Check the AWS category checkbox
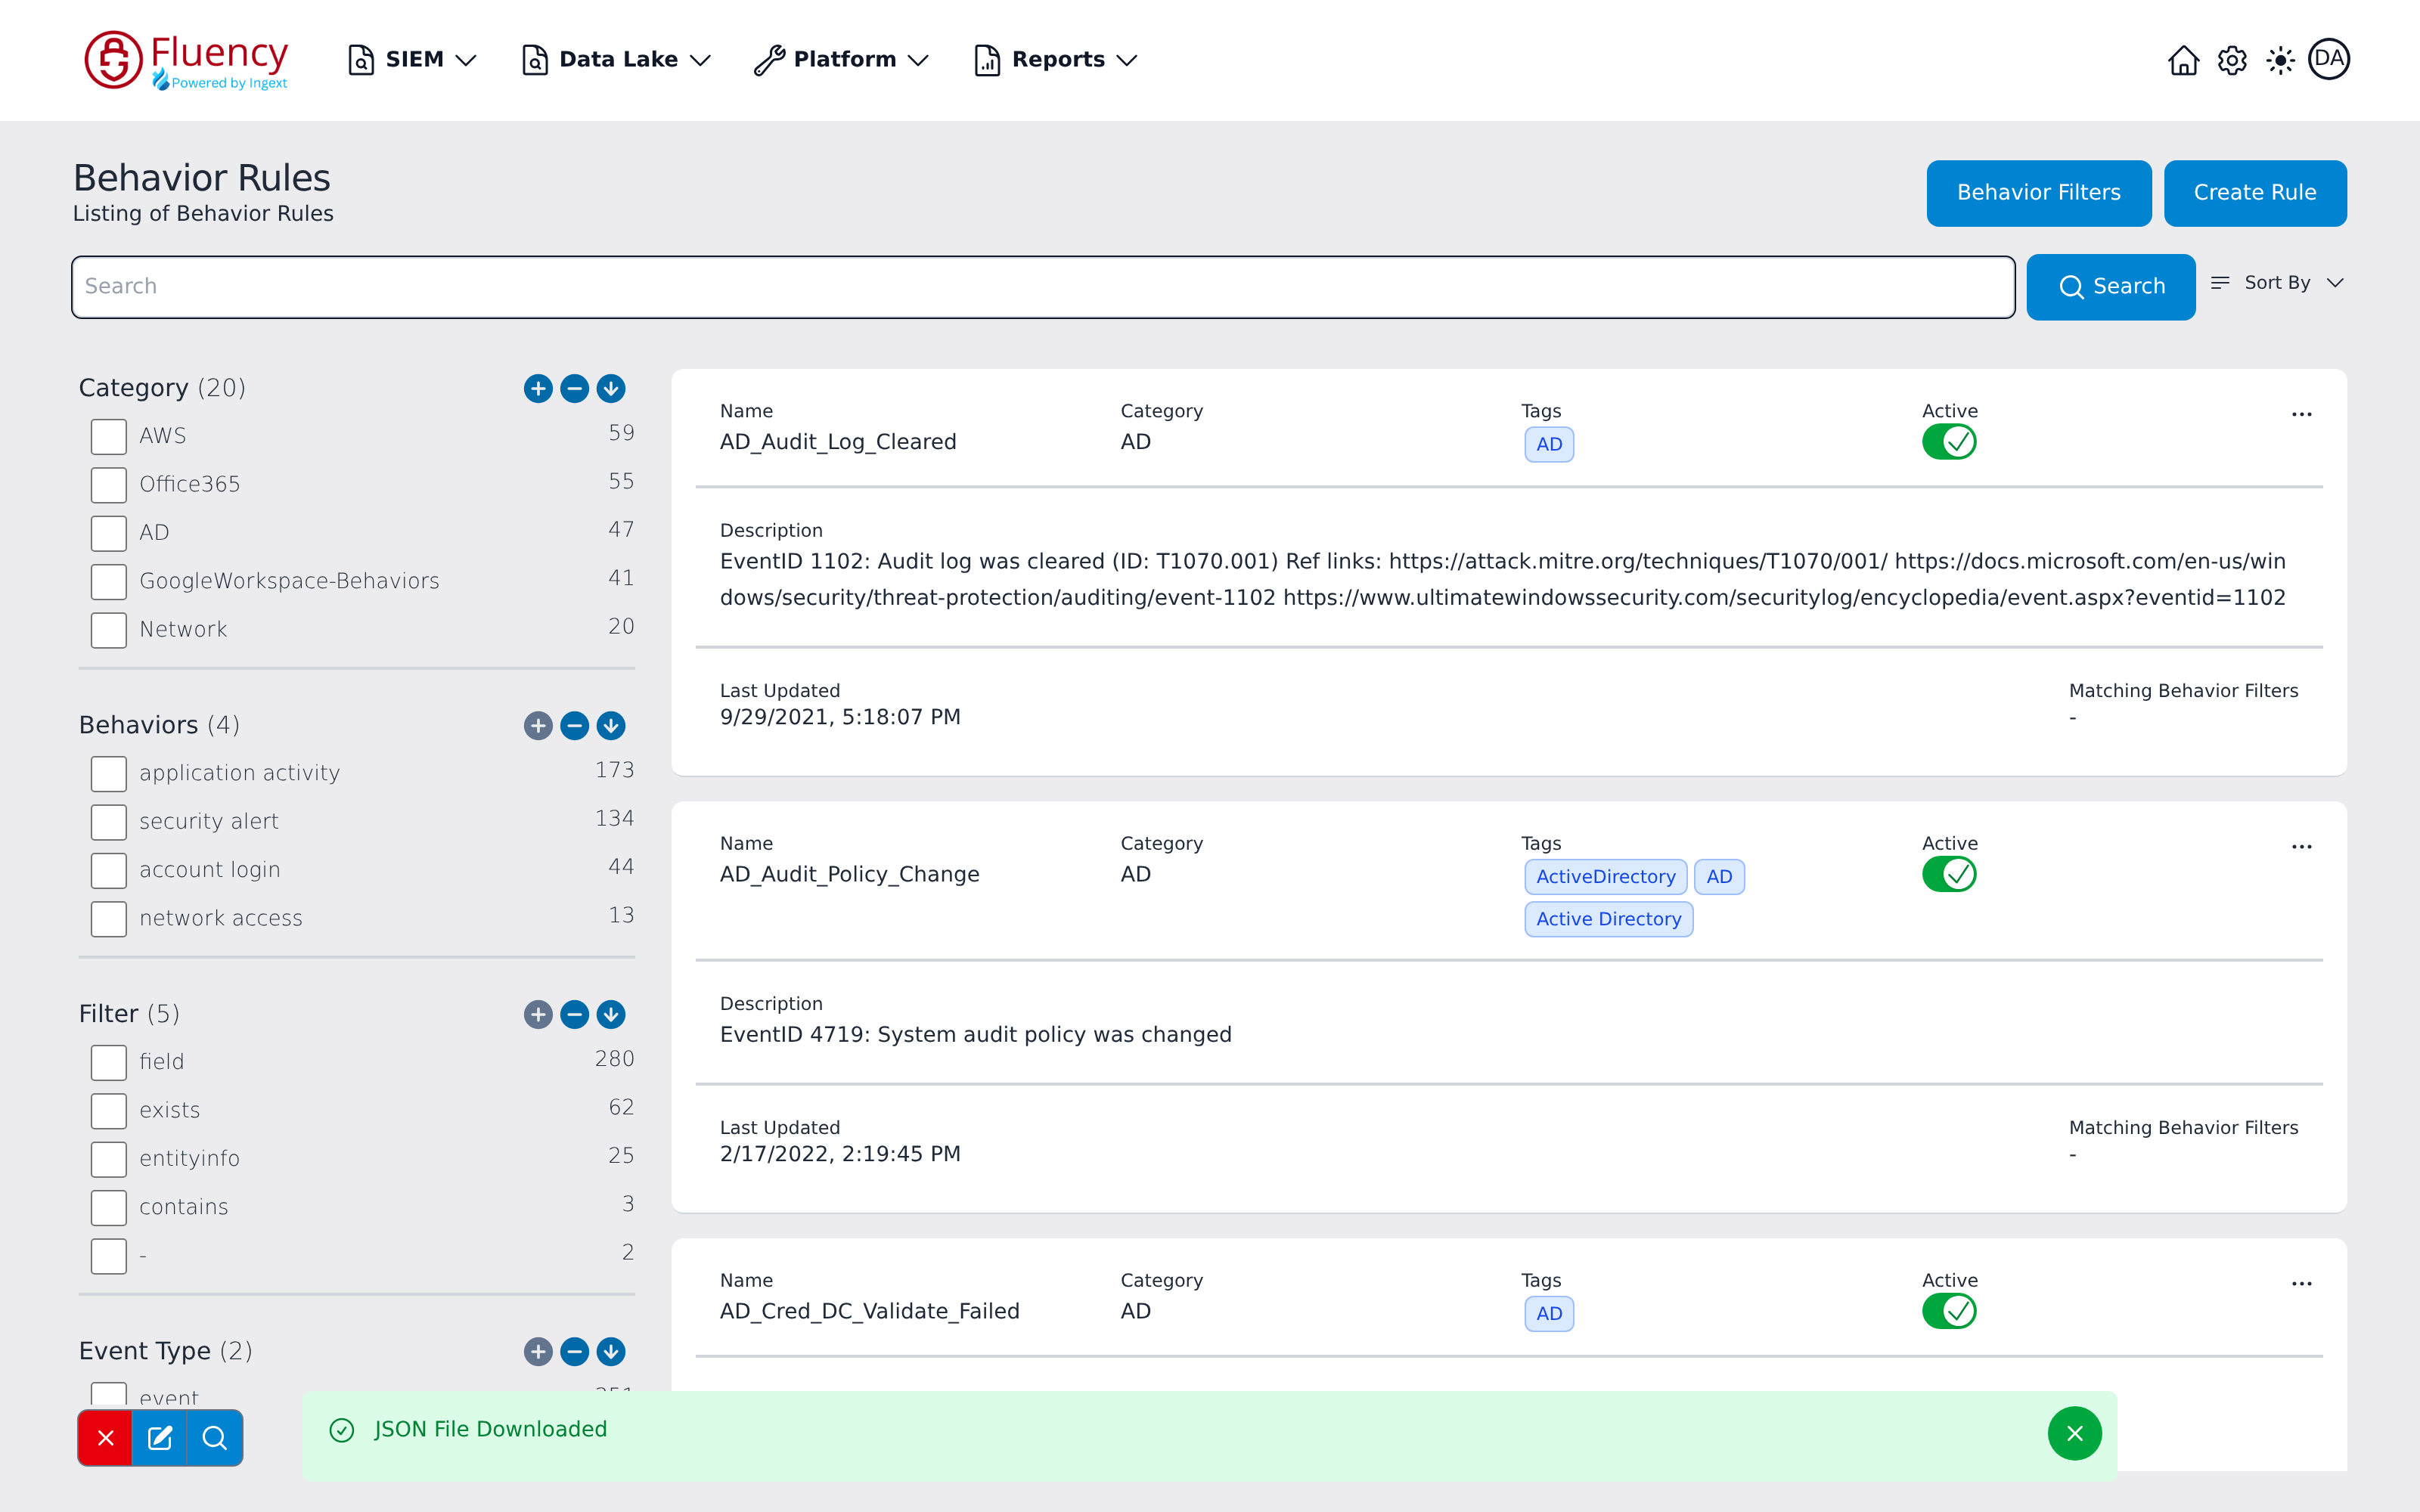This screenshot has height=1512, width=2420. (108, 436)
